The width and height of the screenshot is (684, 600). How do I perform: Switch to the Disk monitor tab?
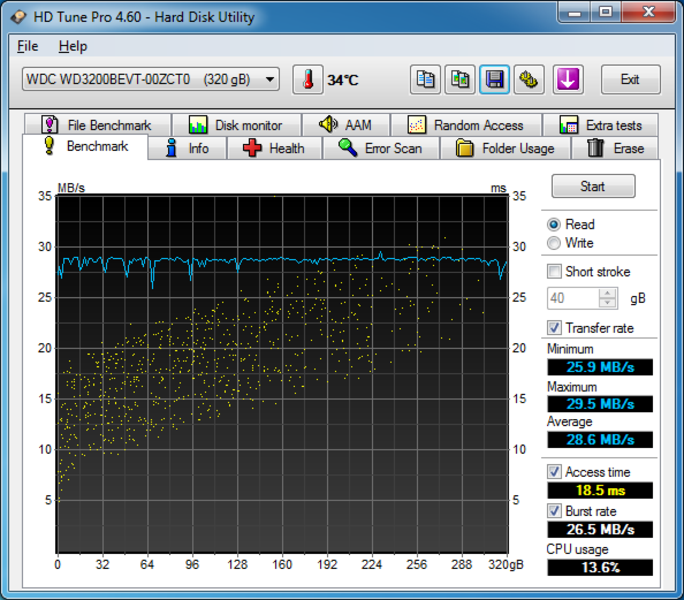[235, 125]
